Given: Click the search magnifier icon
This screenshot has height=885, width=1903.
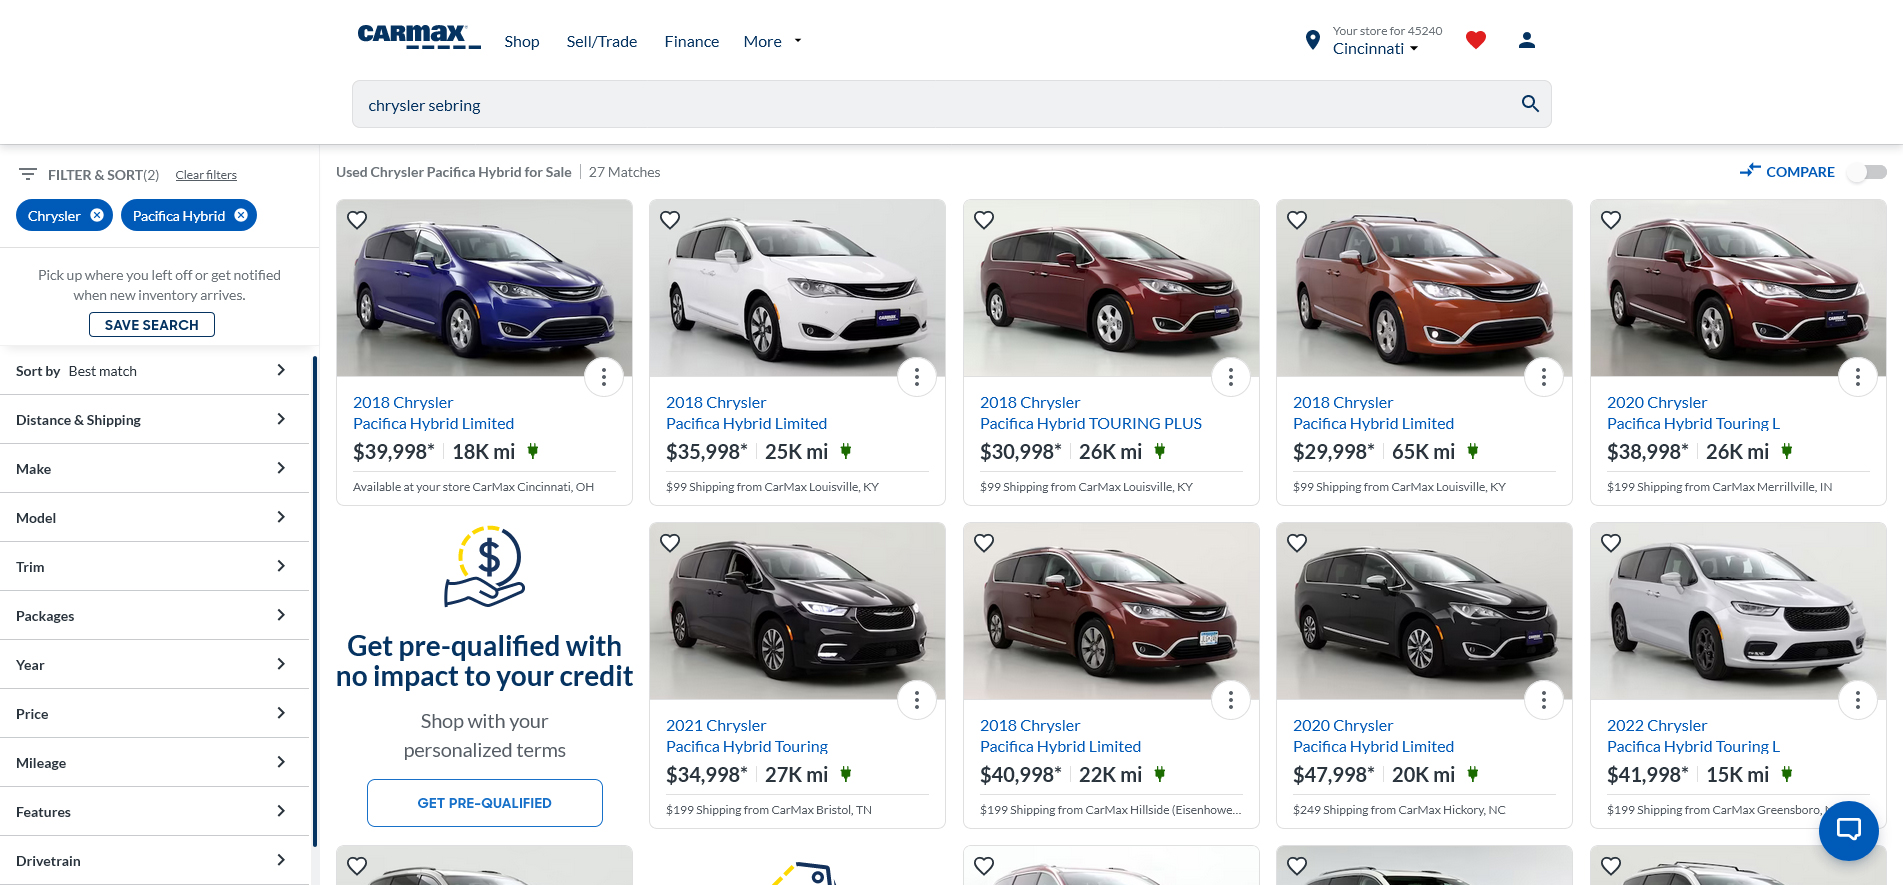Looking at the screenshot, I should [x=1530, y=104].
